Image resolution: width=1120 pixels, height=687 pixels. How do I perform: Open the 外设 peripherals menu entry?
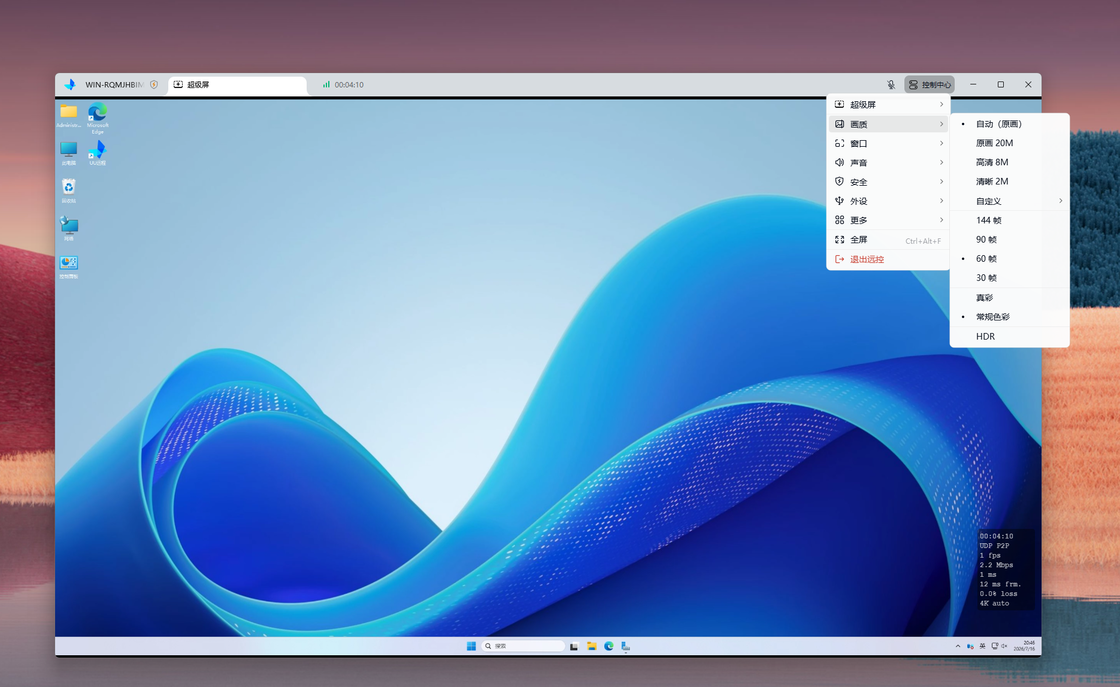[888, 201]
